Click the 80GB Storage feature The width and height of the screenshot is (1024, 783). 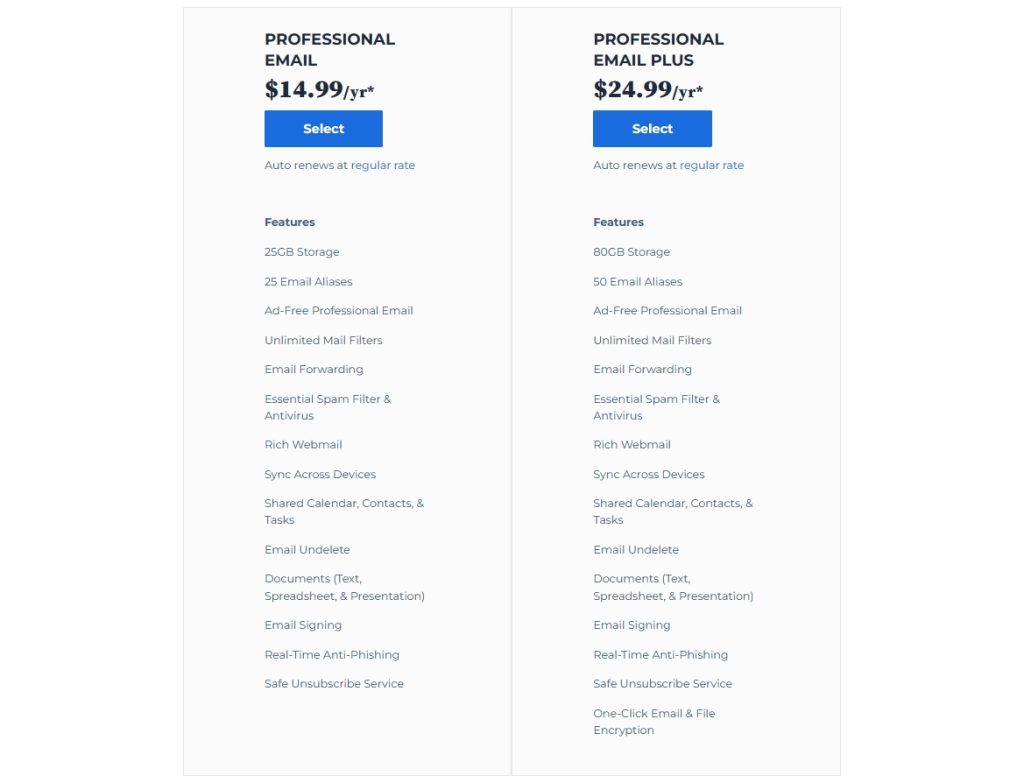click(x=632, y=252)
